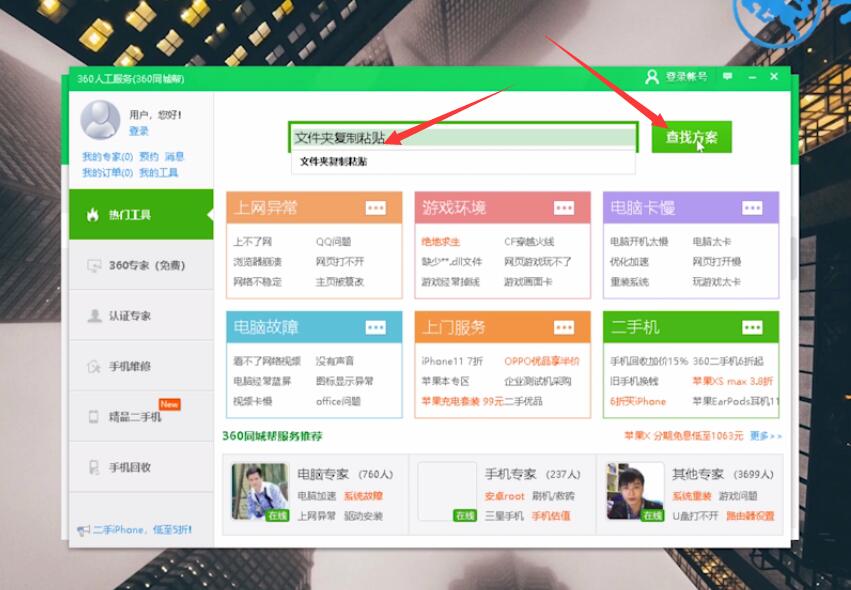Click 重装系统 under 电脑卡慢
This screenshot has height=590, width=851.
pos(629,282)
